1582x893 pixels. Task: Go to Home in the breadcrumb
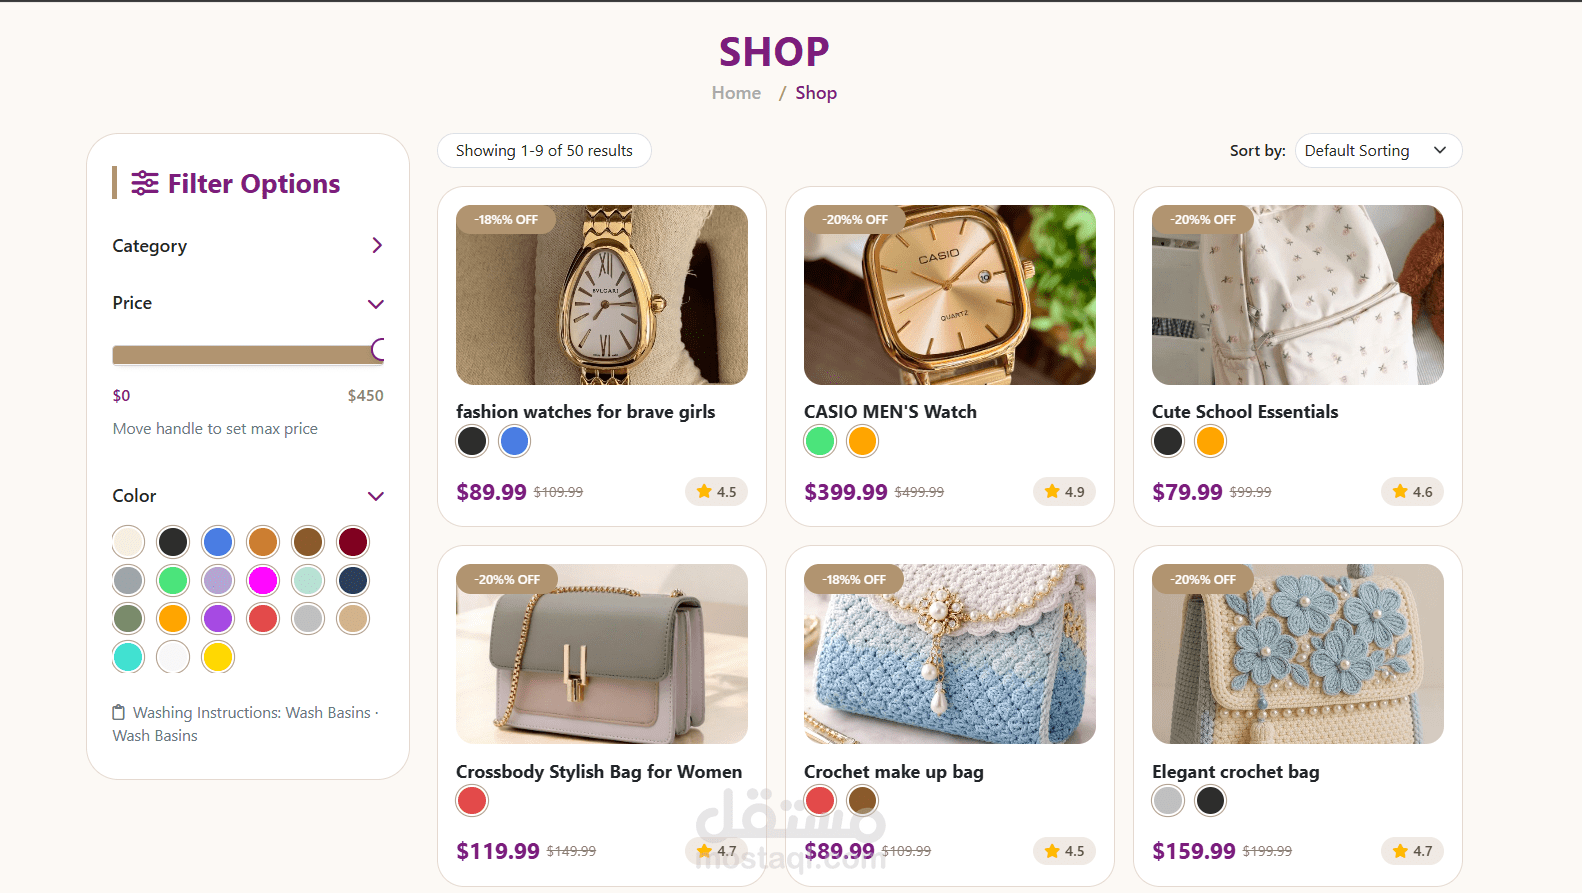coord(736,93)
